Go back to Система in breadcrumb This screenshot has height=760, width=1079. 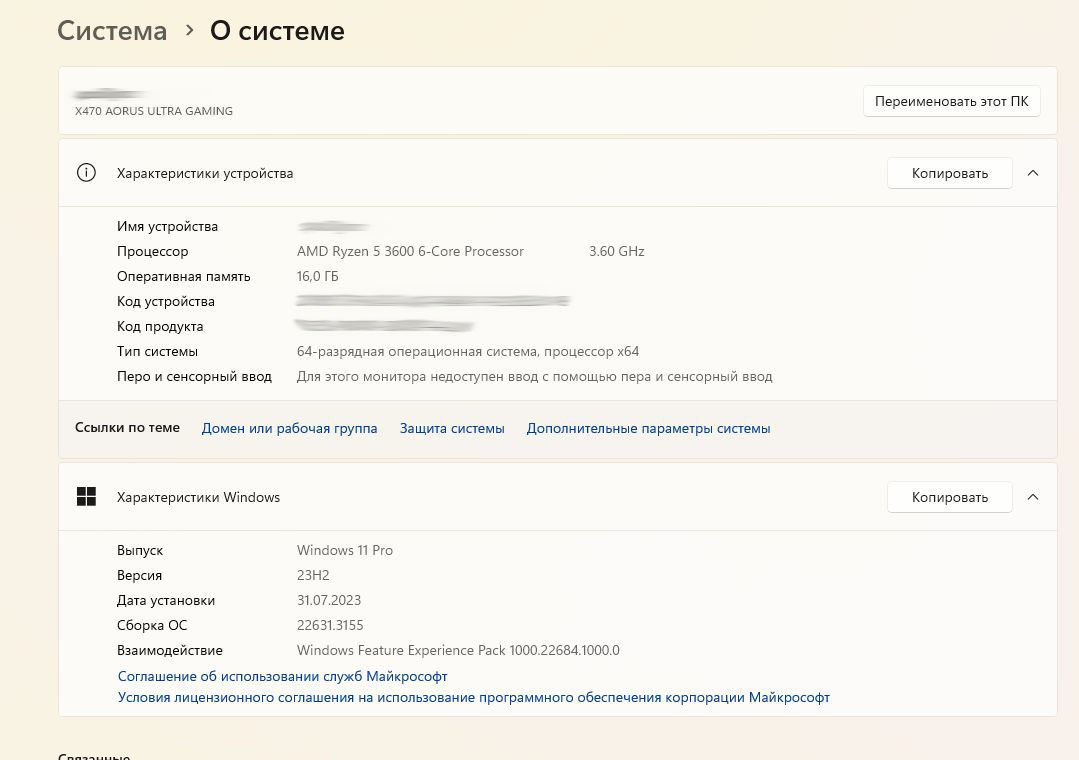click(112, 31)
